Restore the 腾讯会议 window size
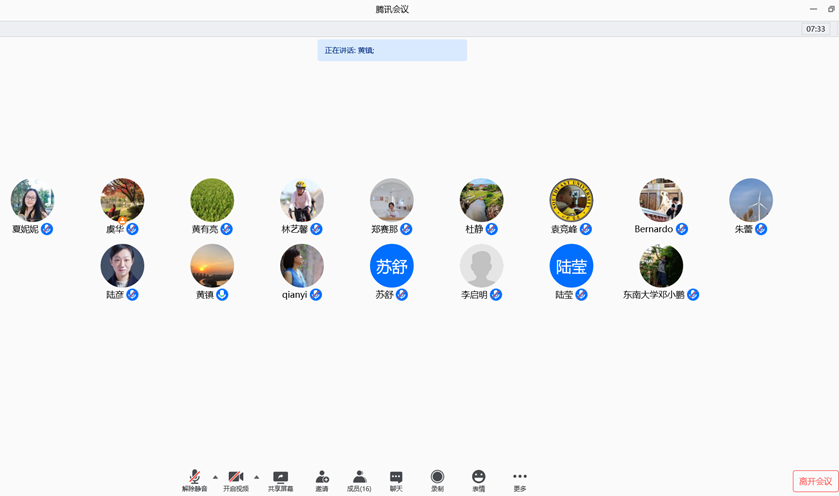 pyautogui.click(x=831, y=9)
